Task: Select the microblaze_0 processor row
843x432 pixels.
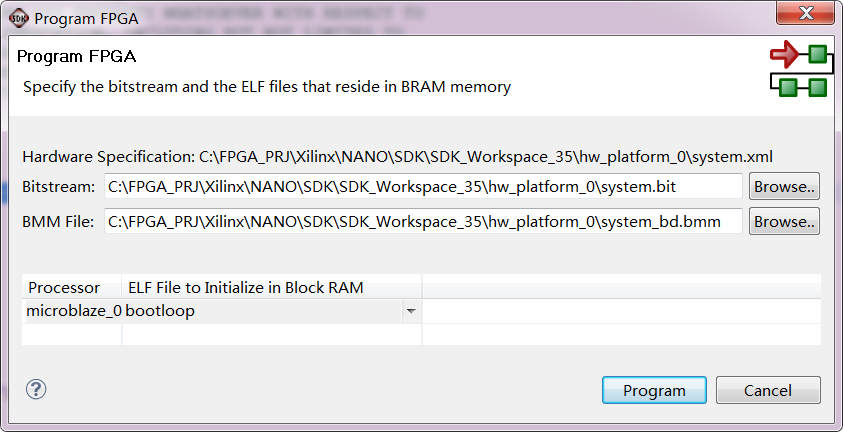Action: tap(73, 311)
